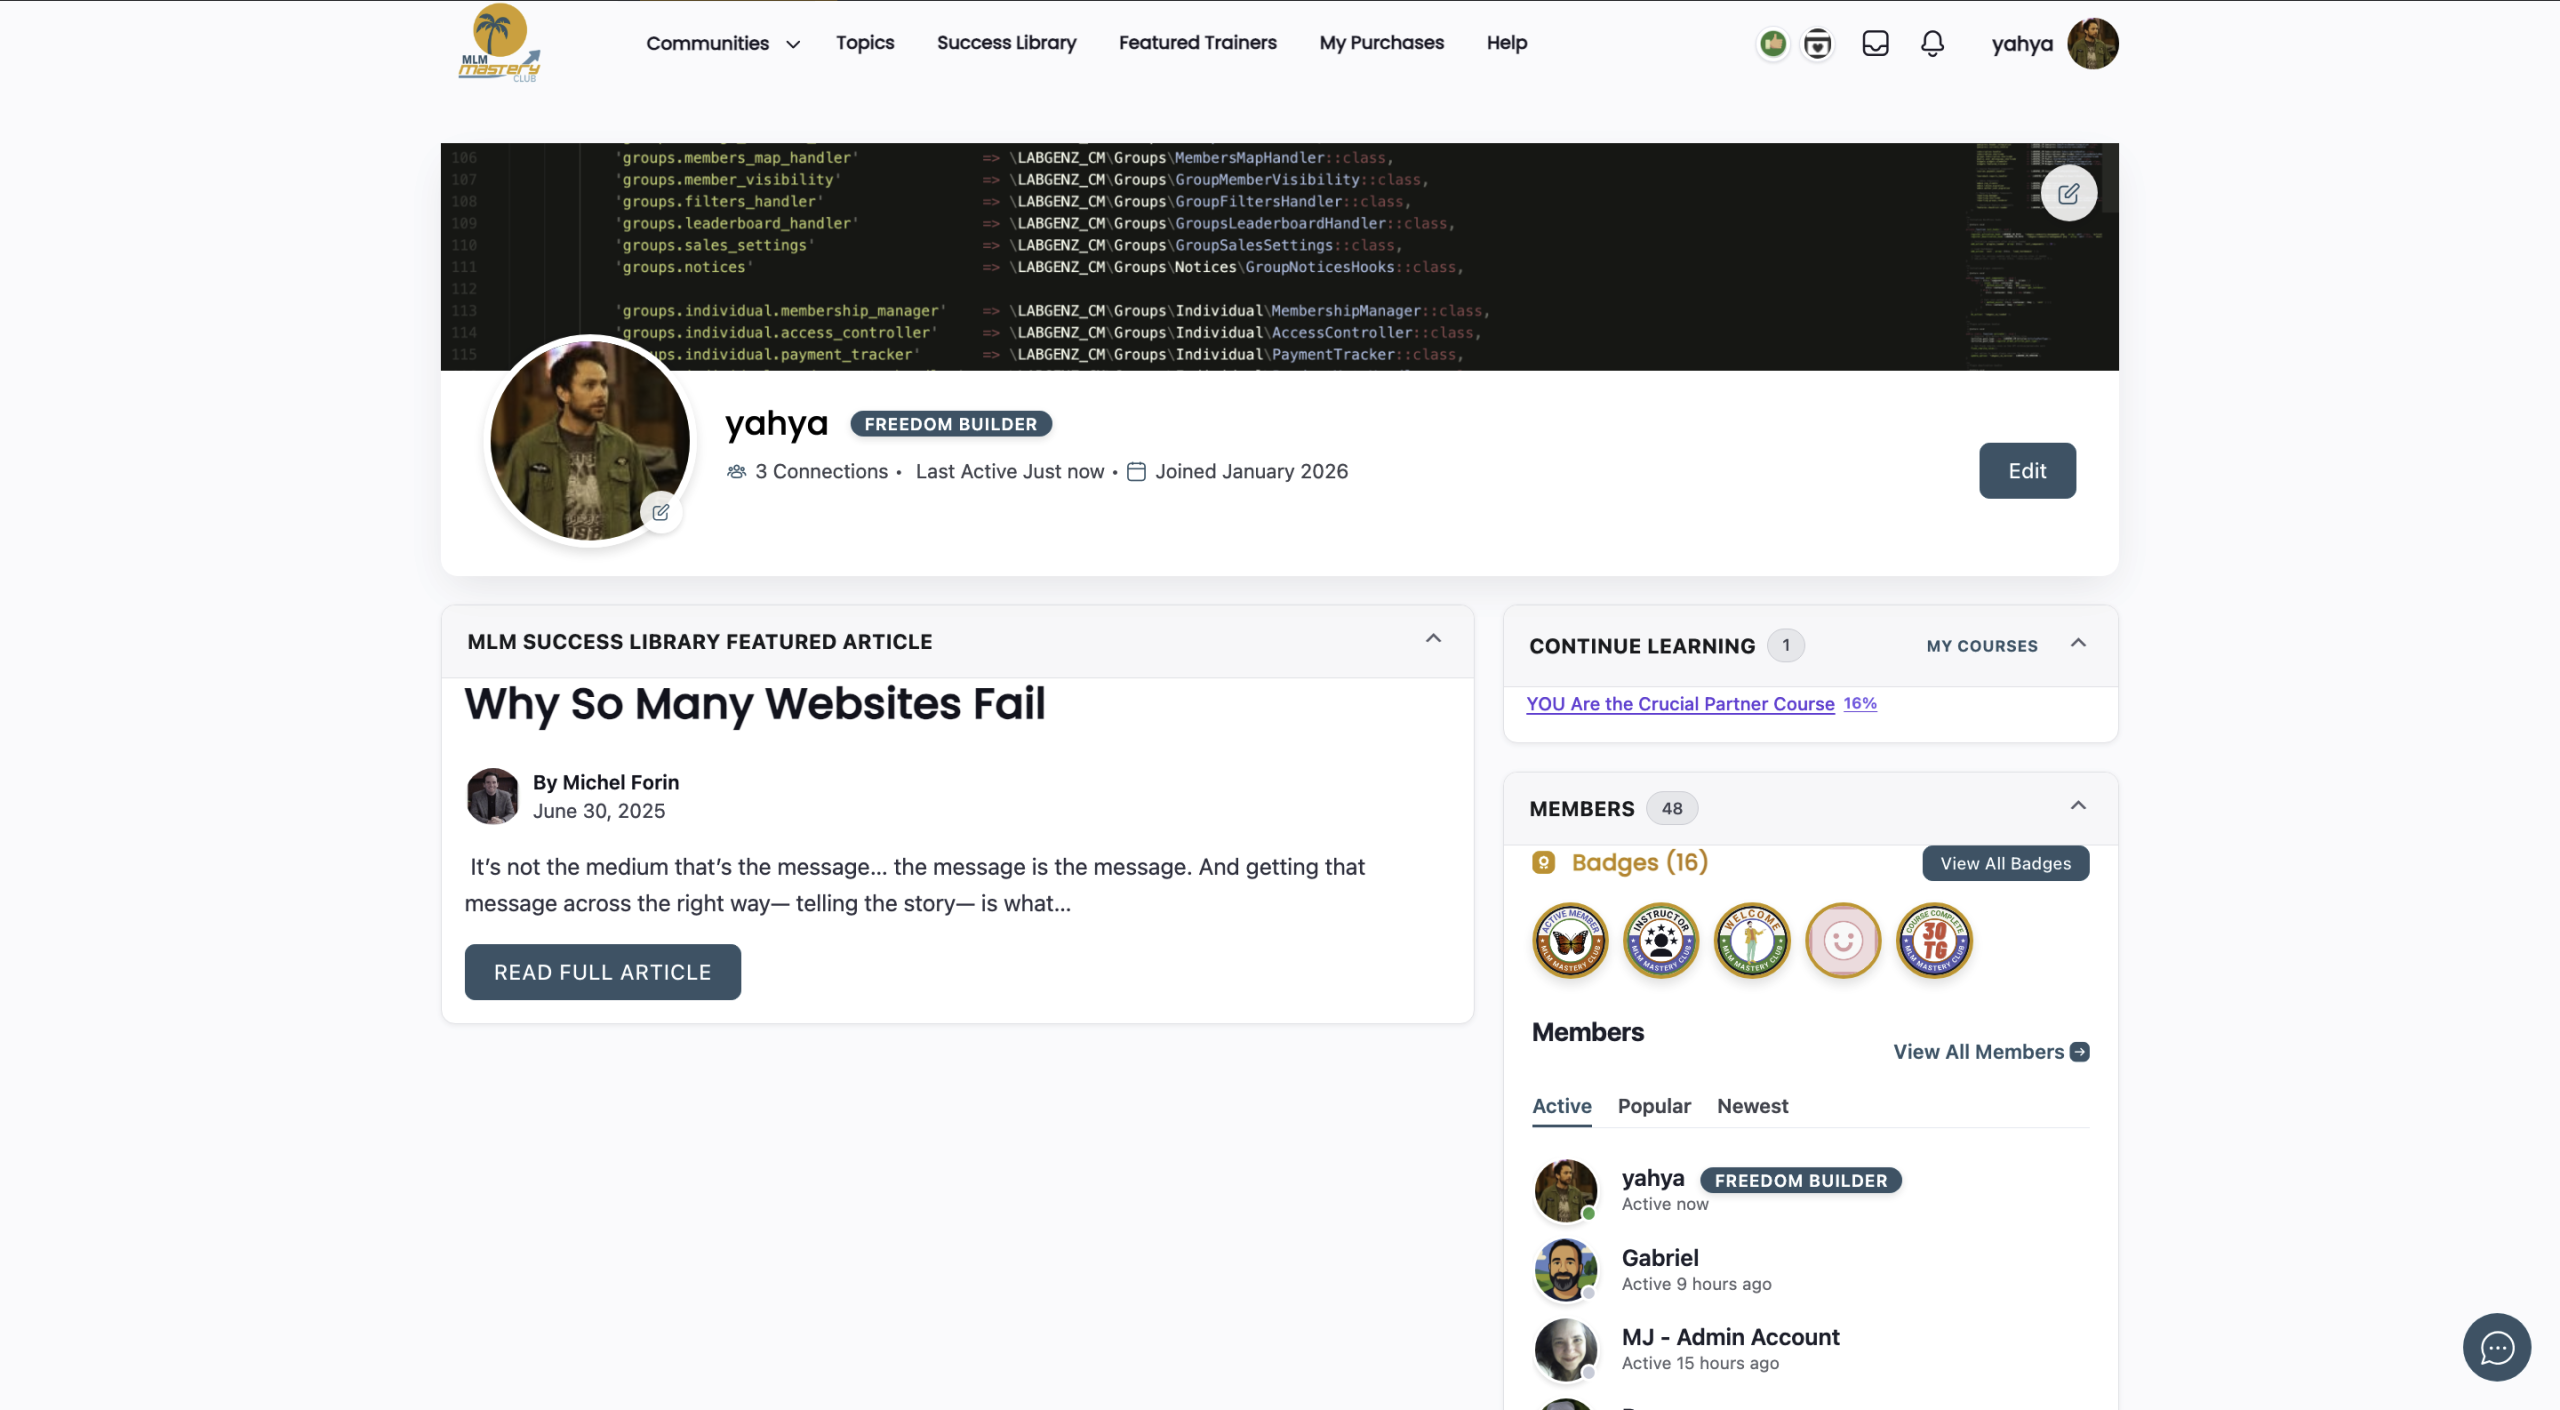Screen dimensions: 2560x1410
Task: Click Active 9 hours ago status text
Action: coord(1697,1285)
